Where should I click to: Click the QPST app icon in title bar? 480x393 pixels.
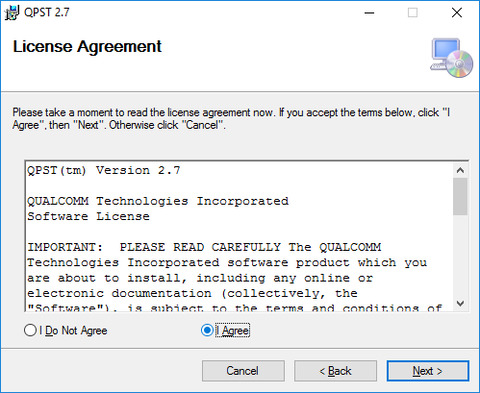click(x=12, y=13)
